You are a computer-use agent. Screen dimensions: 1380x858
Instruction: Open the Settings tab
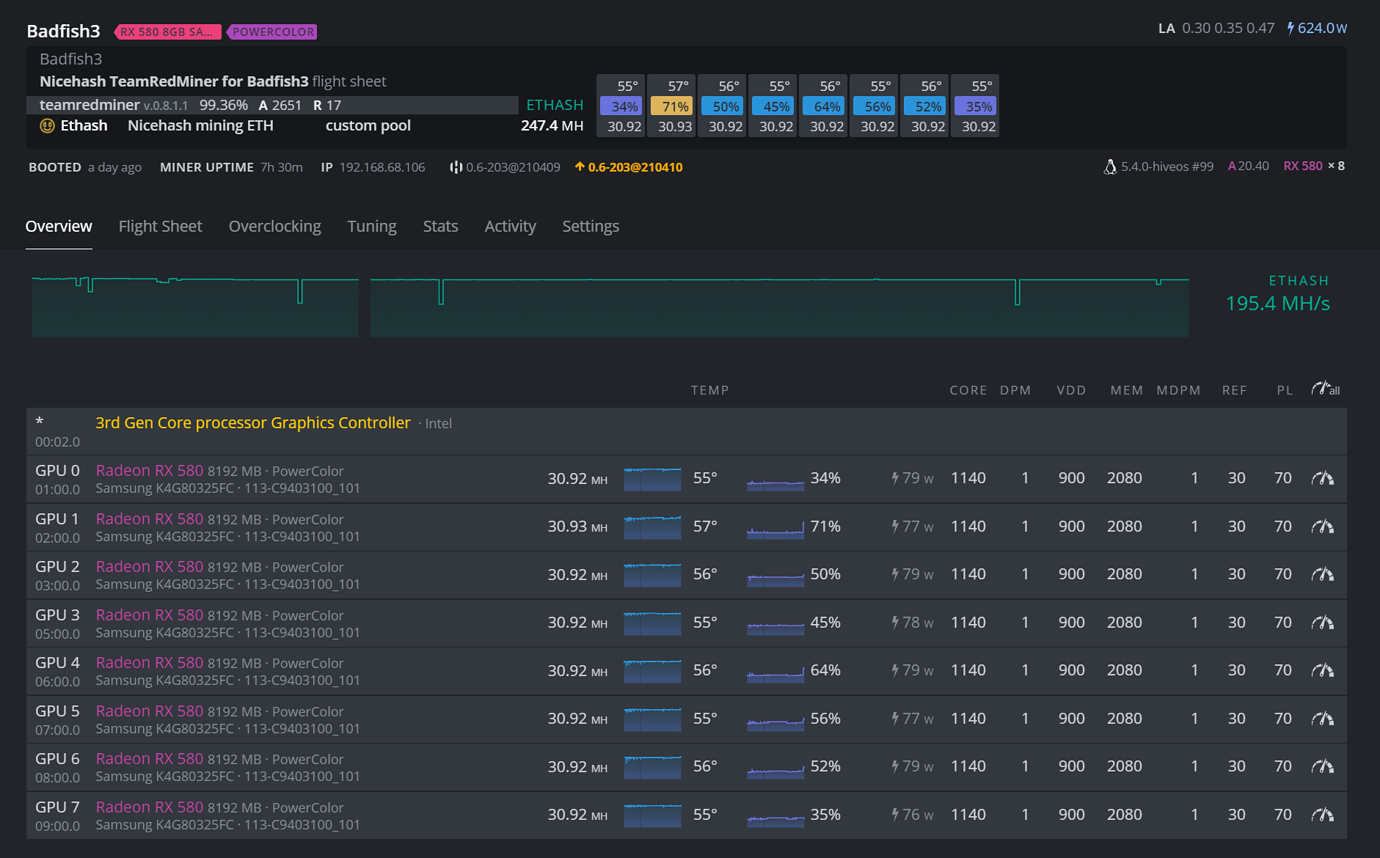coord(590,226)
